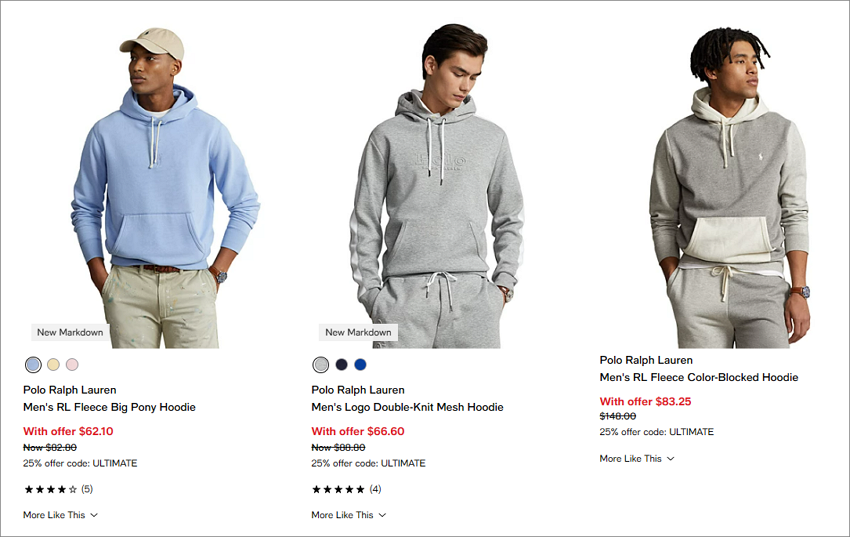Expand More Like This under Big Pony Hoodie
This screenshot has height=537, width=850.
[x=60, y=515]
